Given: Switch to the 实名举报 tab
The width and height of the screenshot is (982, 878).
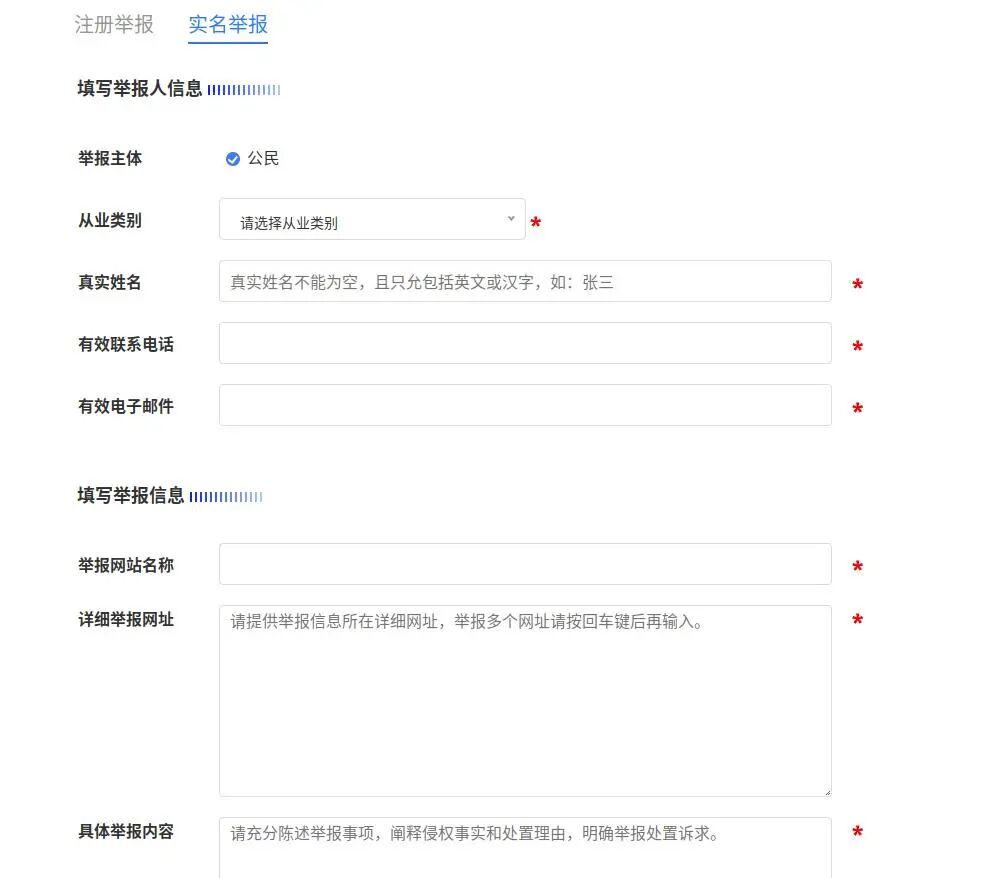Looking at the screenshot, I should (x=227, y=27).
